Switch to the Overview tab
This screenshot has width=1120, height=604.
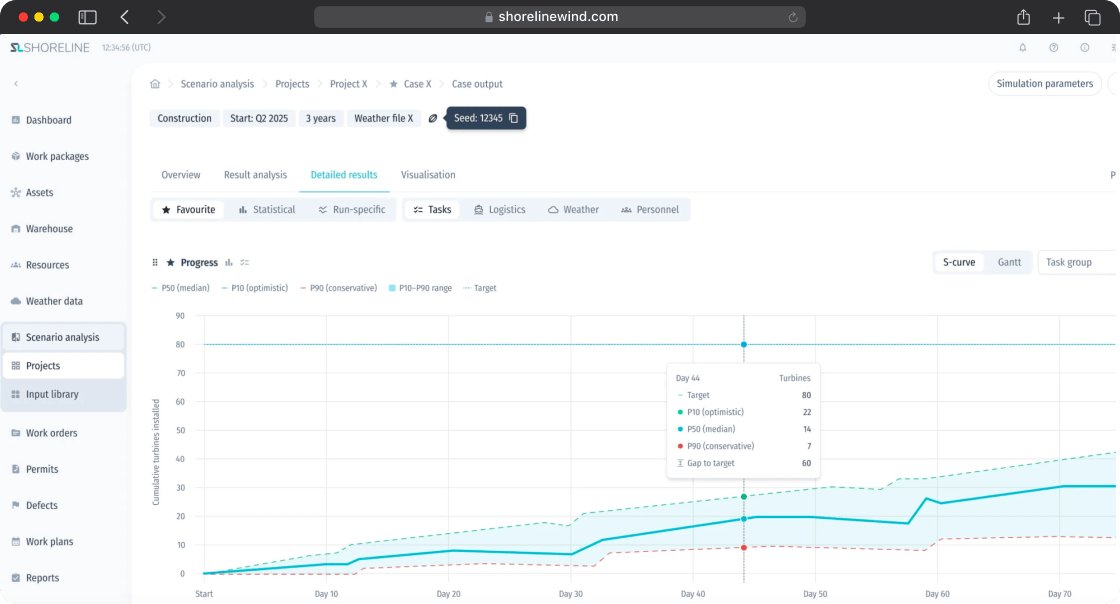181,175
